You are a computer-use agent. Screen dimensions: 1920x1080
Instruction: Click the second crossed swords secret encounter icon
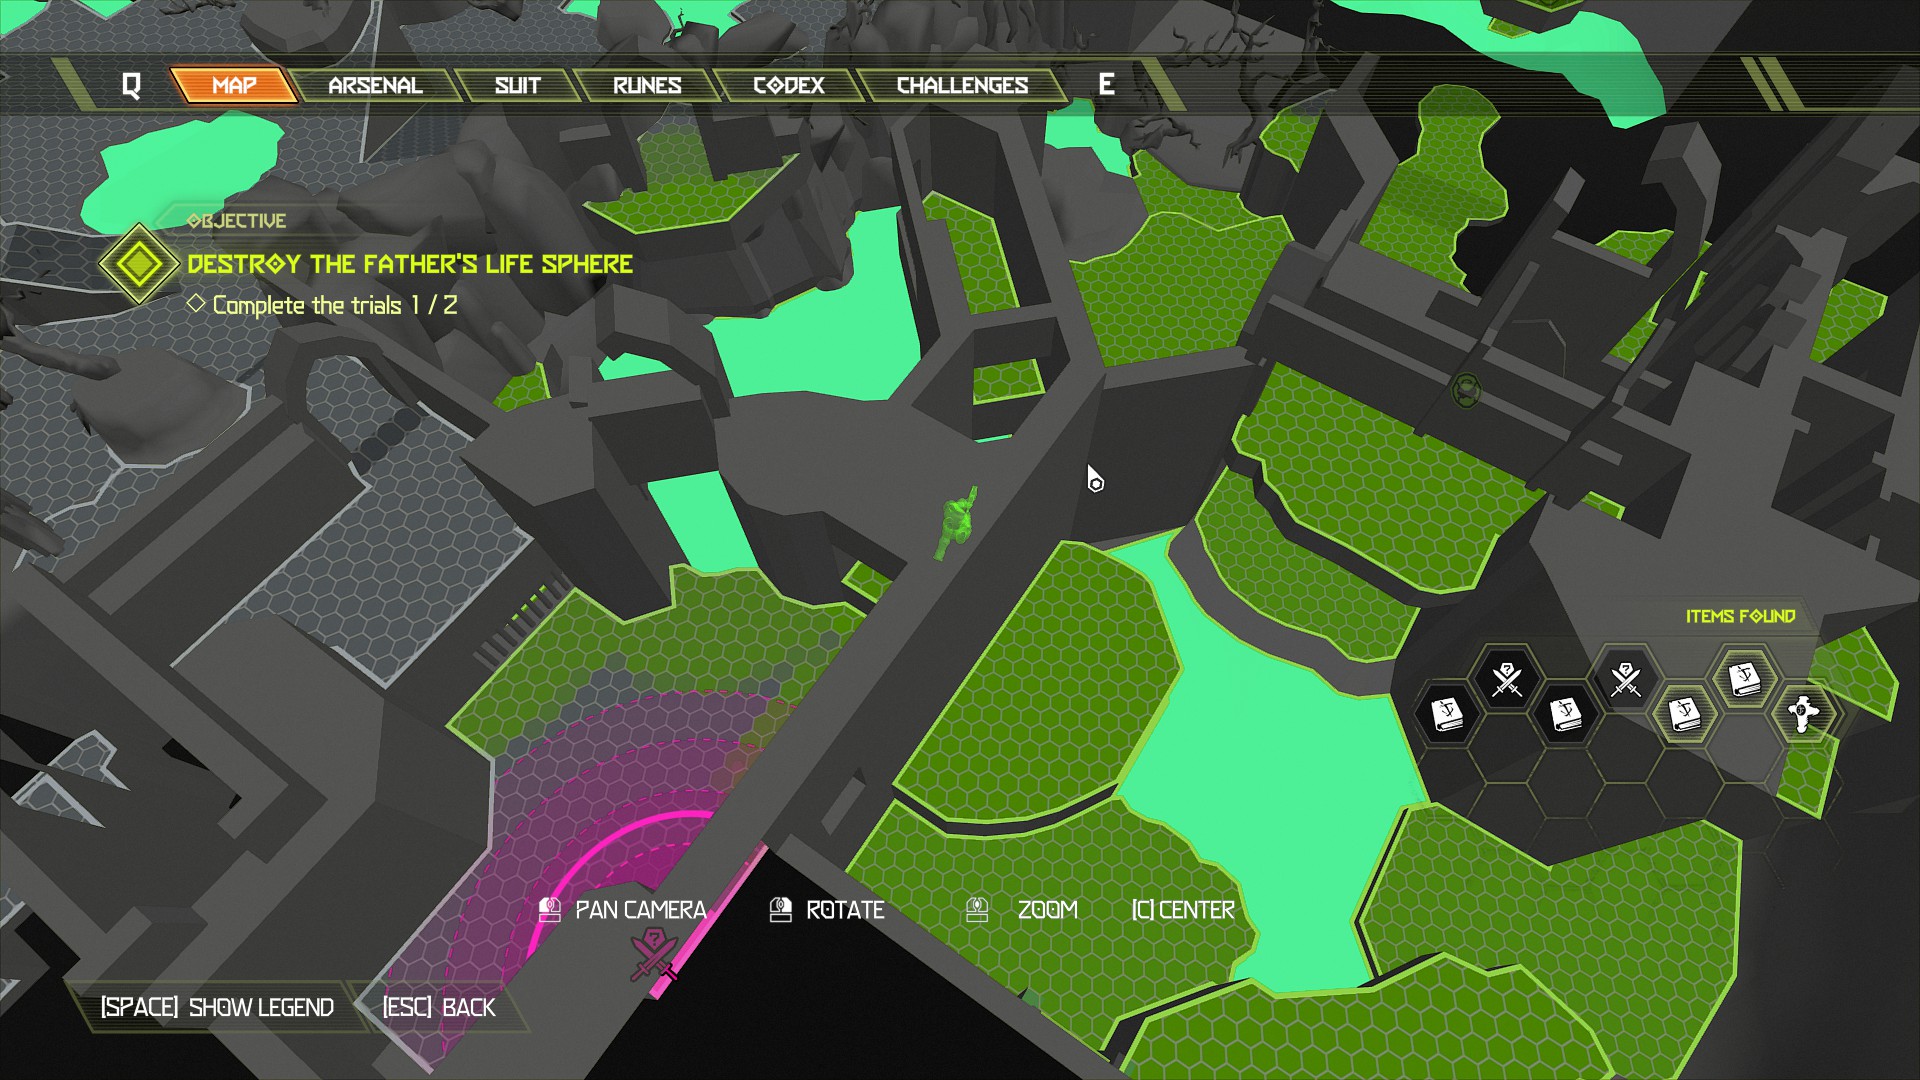click(1626, 678)
